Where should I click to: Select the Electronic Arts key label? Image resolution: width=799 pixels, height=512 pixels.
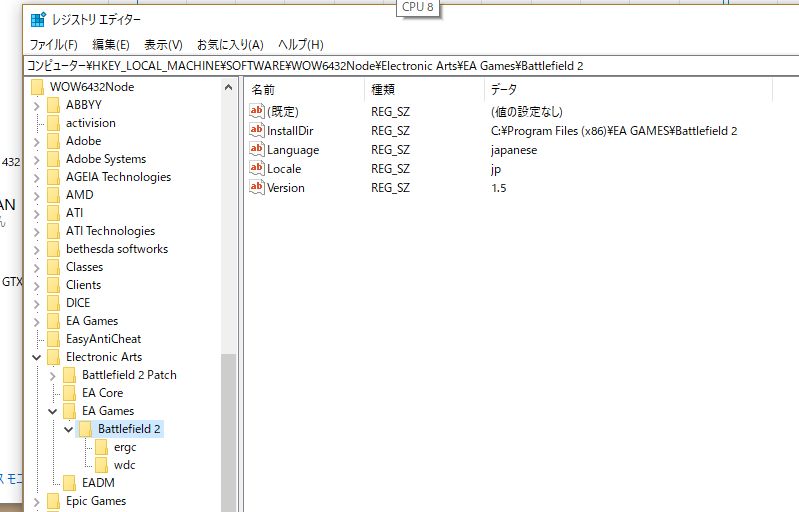coord(104,357)
